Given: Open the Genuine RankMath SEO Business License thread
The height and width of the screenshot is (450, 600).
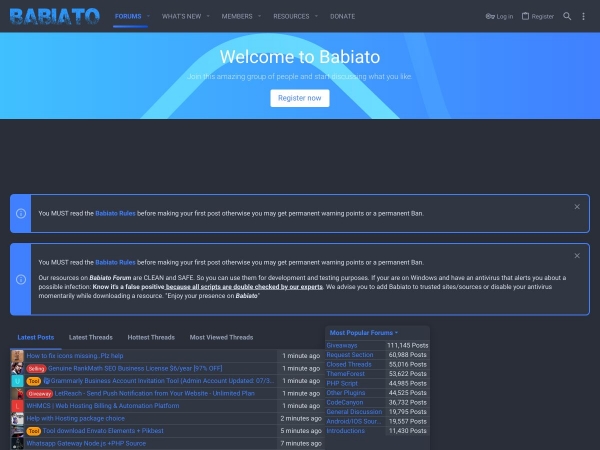Looking at the screenshot, I should (x=135, y=368).
